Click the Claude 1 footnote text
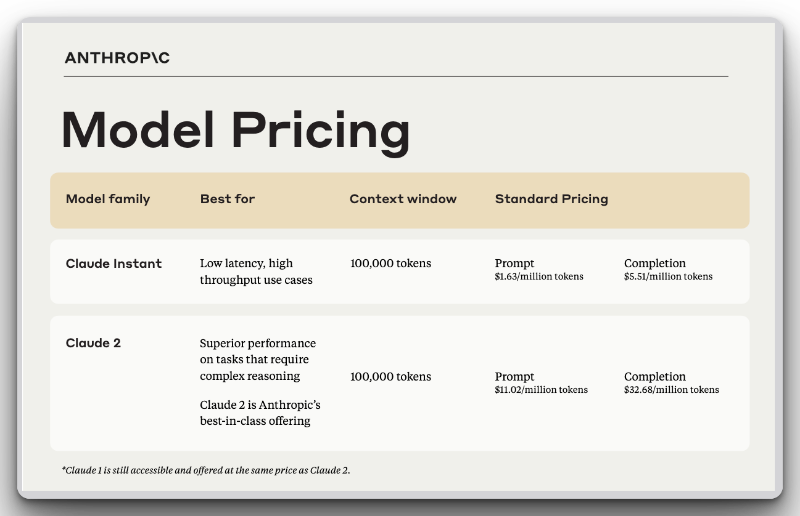The width and height of the screenshot is (800, 516). tap(205, 470)
